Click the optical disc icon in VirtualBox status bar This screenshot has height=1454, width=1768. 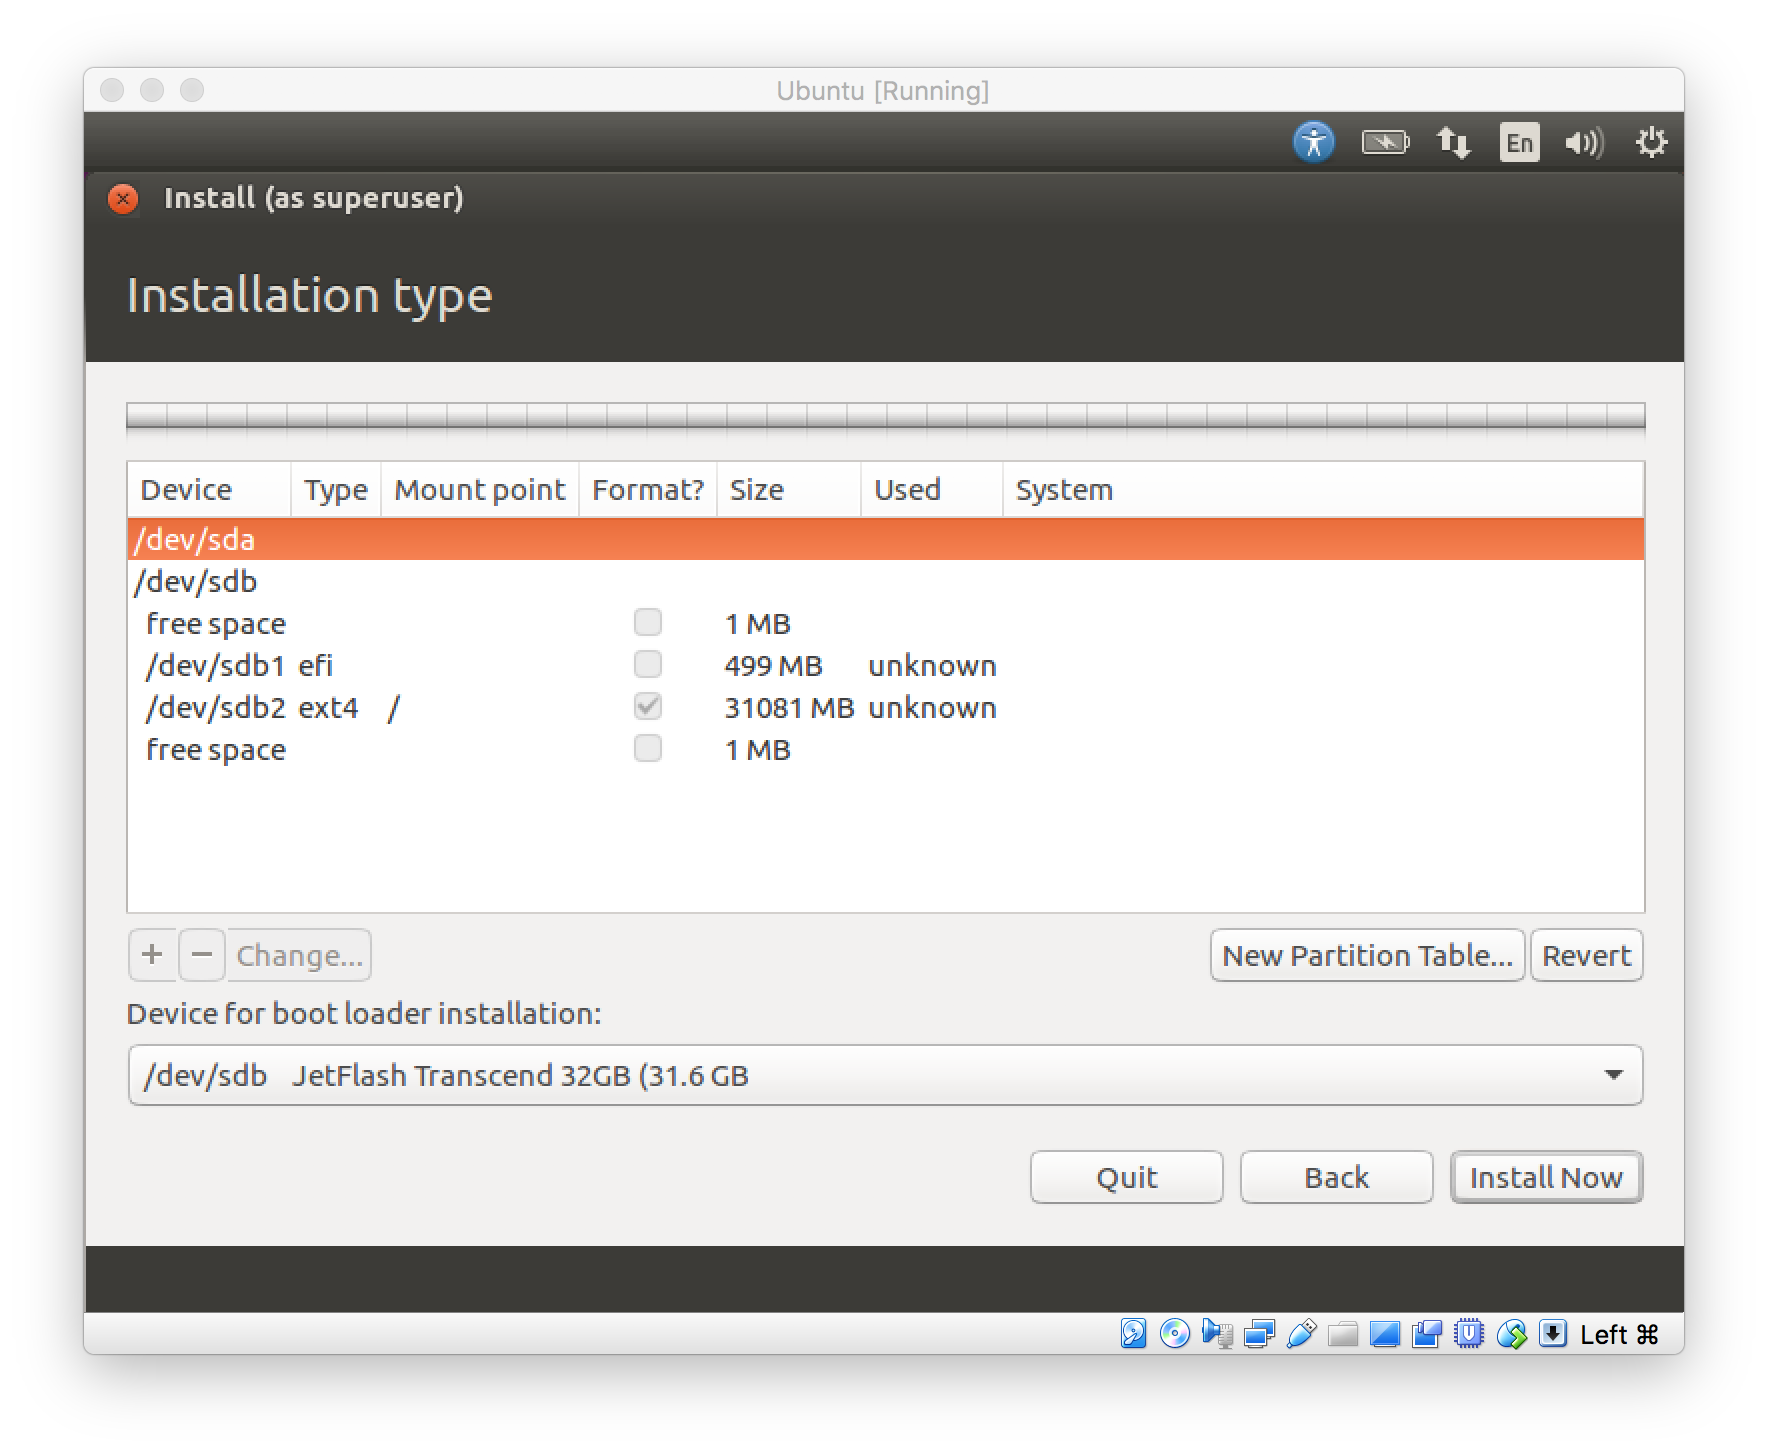pos(1174,1335)
